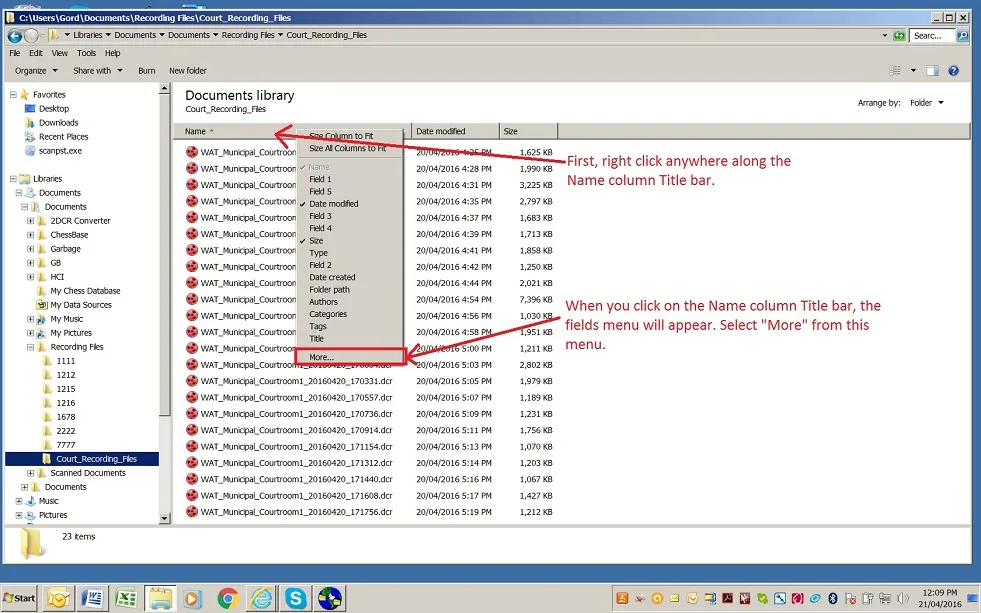Enable the Categories column
This screenshot has width=981, height=613.
(x=328, y=314)
